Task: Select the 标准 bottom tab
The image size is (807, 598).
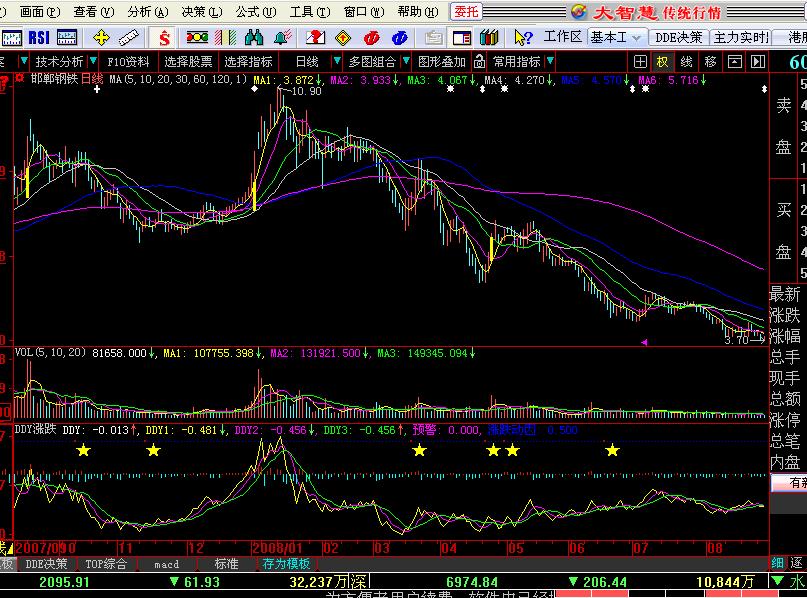Action: pyautogui.click(x=226, y=564)
